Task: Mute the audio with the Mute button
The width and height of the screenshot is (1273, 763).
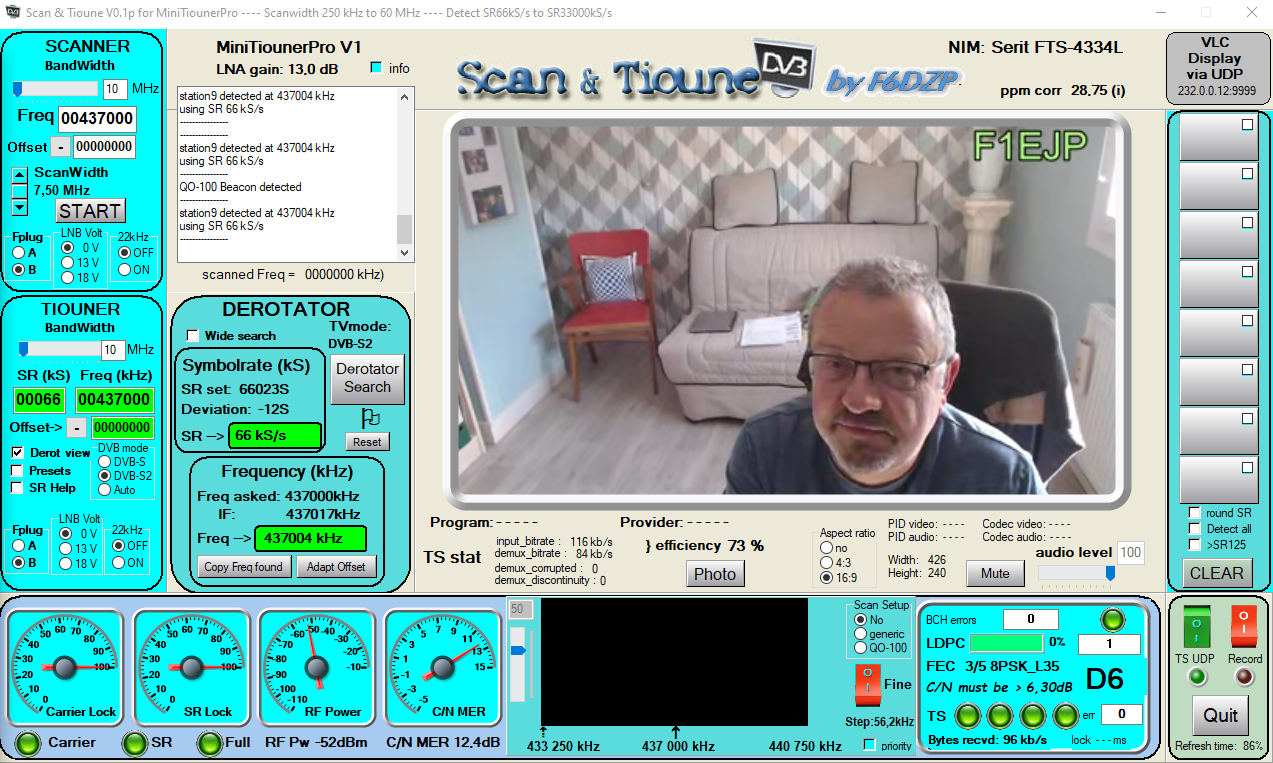Action: (x=995, y=574)
